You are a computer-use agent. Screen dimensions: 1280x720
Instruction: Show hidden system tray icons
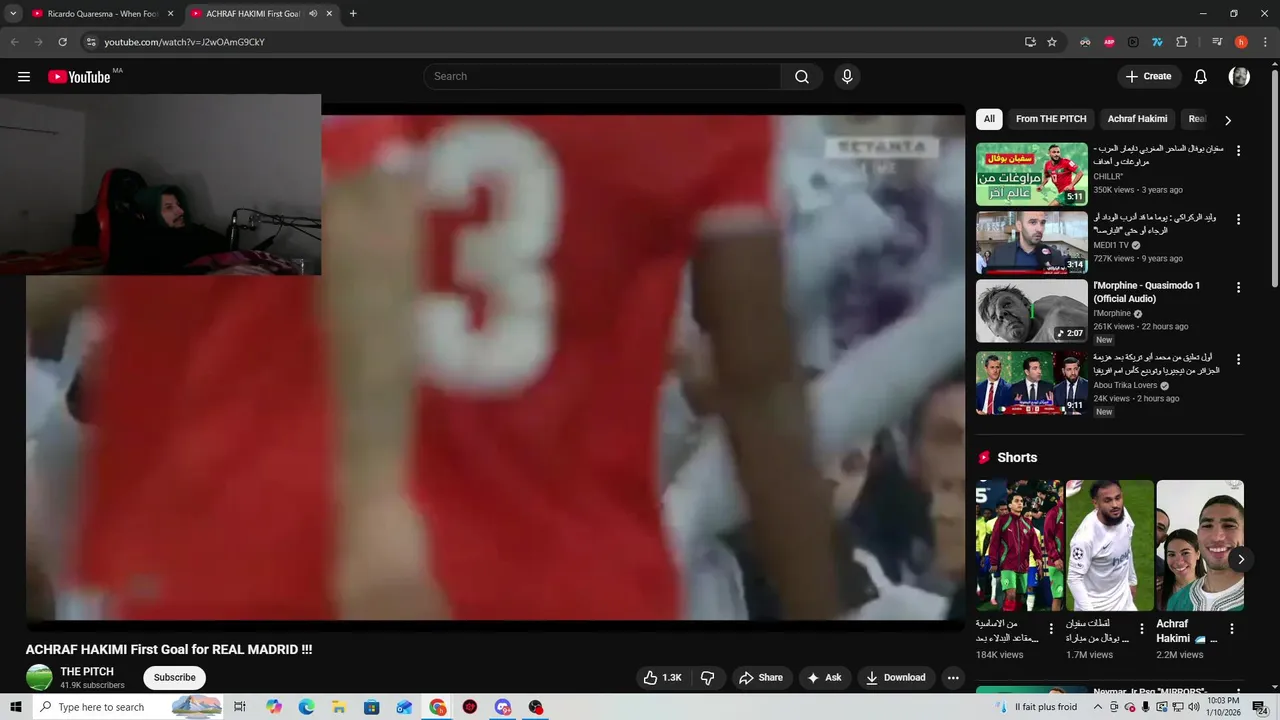pos(1097,707)
